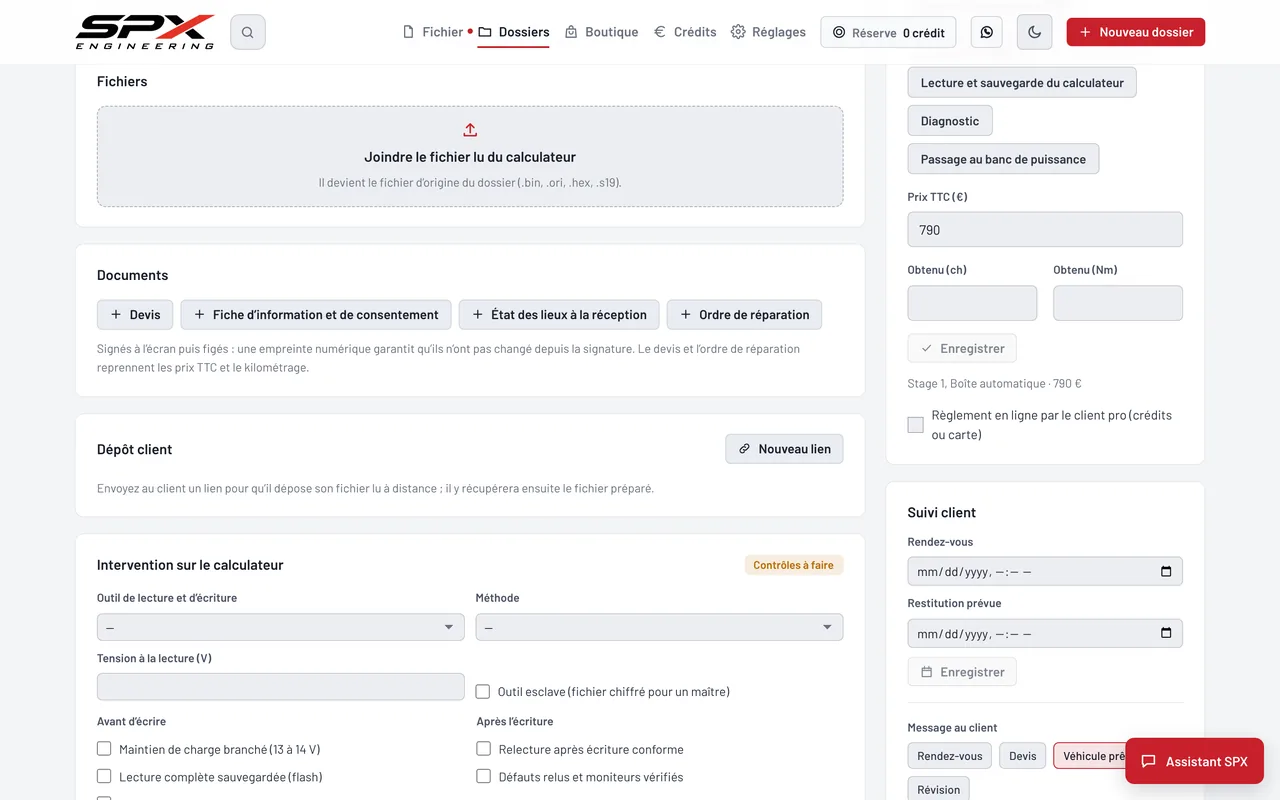Enable Règlement en ligne par le client pro
This screenshot has width=1280, height=800.
pyautogui.click(x=915, y=425)
